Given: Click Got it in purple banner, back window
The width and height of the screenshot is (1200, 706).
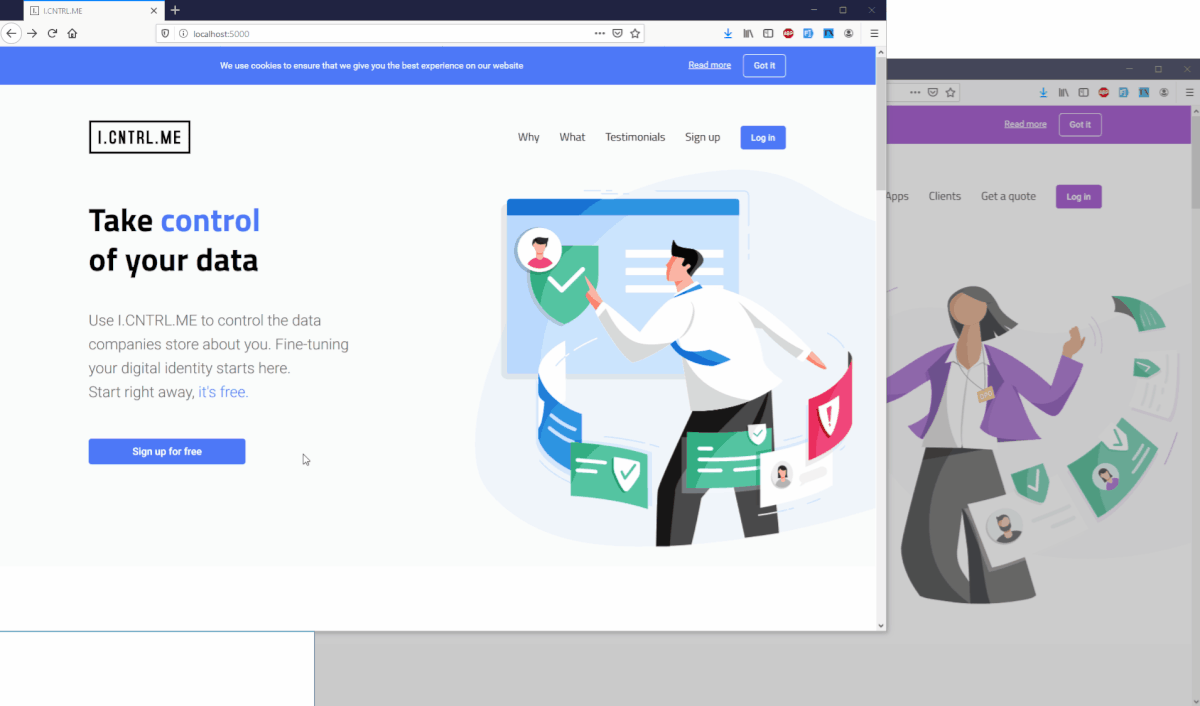Looking at the screenshot, I should (x=1080, y=124).
